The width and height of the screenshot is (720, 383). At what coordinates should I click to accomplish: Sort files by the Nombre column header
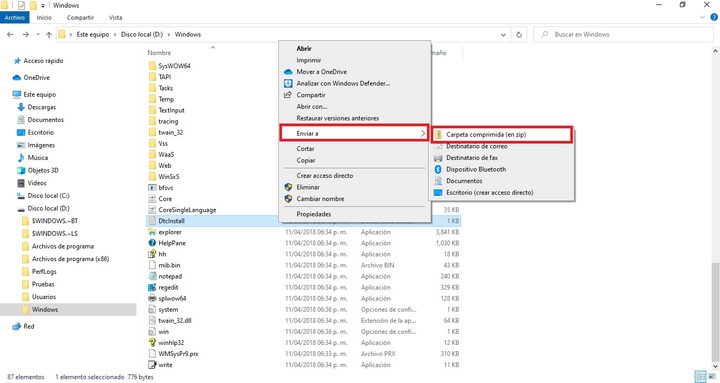click(x=159, y=53)
